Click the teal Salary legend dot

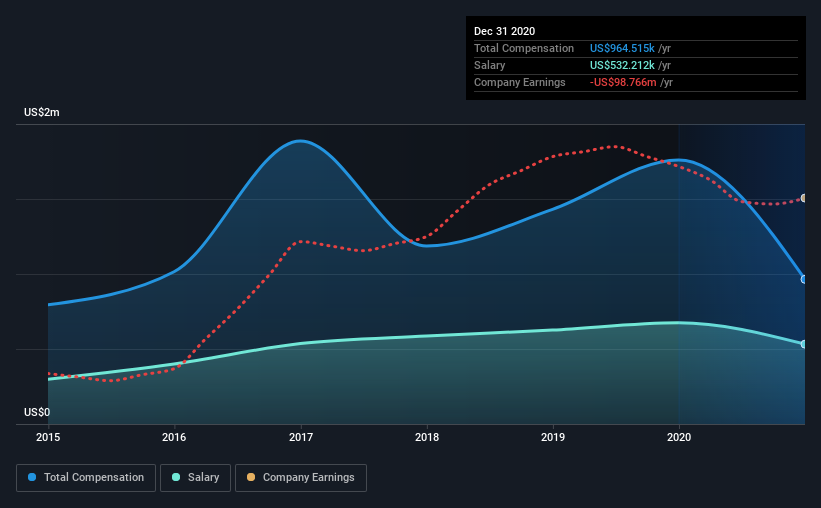click(176, 477)
